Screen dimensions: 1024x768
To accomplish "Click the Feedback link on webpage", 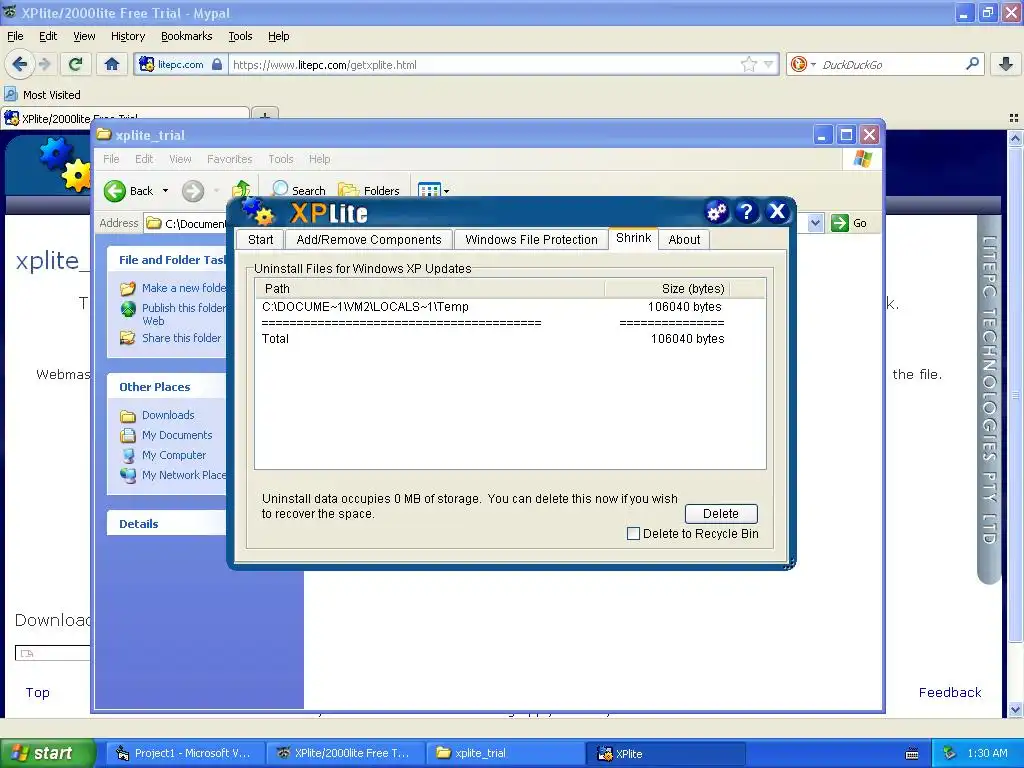I will [950, 692].
